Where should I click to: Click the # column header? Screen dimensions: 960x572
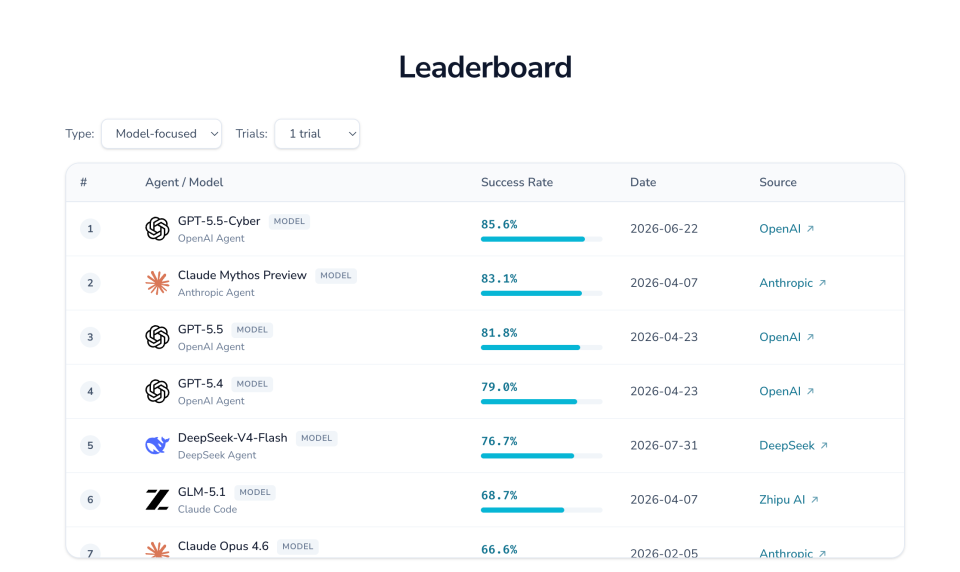click(84, 183)
